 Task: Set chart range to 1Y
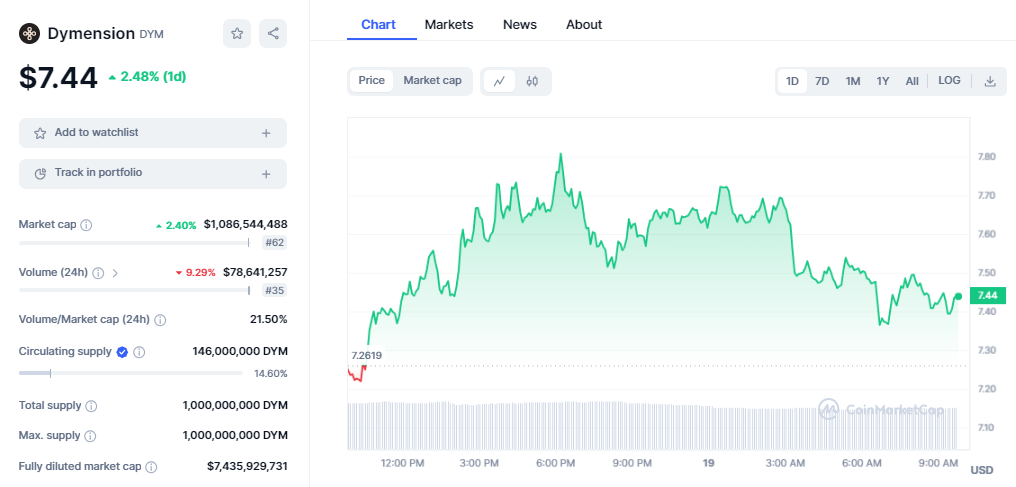pyautogui.click(x=883, y=81)
